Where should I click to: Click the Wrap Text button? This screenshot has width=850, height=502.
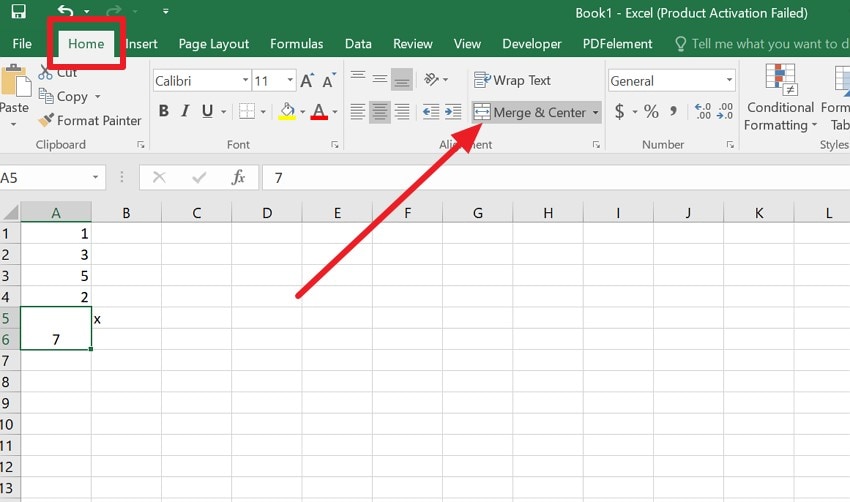click(512, 80)
